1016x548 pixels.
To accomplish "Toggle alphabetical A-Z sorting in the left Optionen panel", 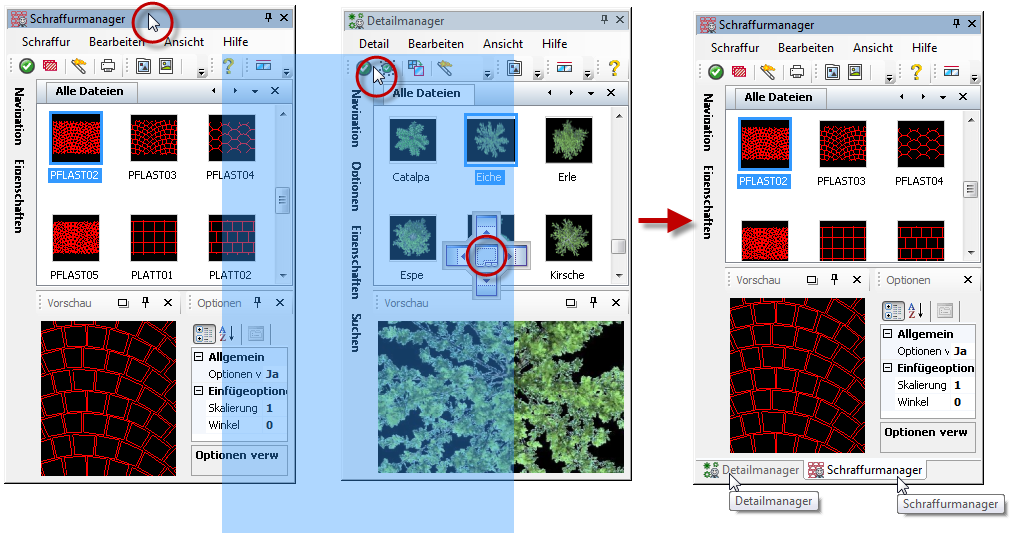I will coord(226,334).
